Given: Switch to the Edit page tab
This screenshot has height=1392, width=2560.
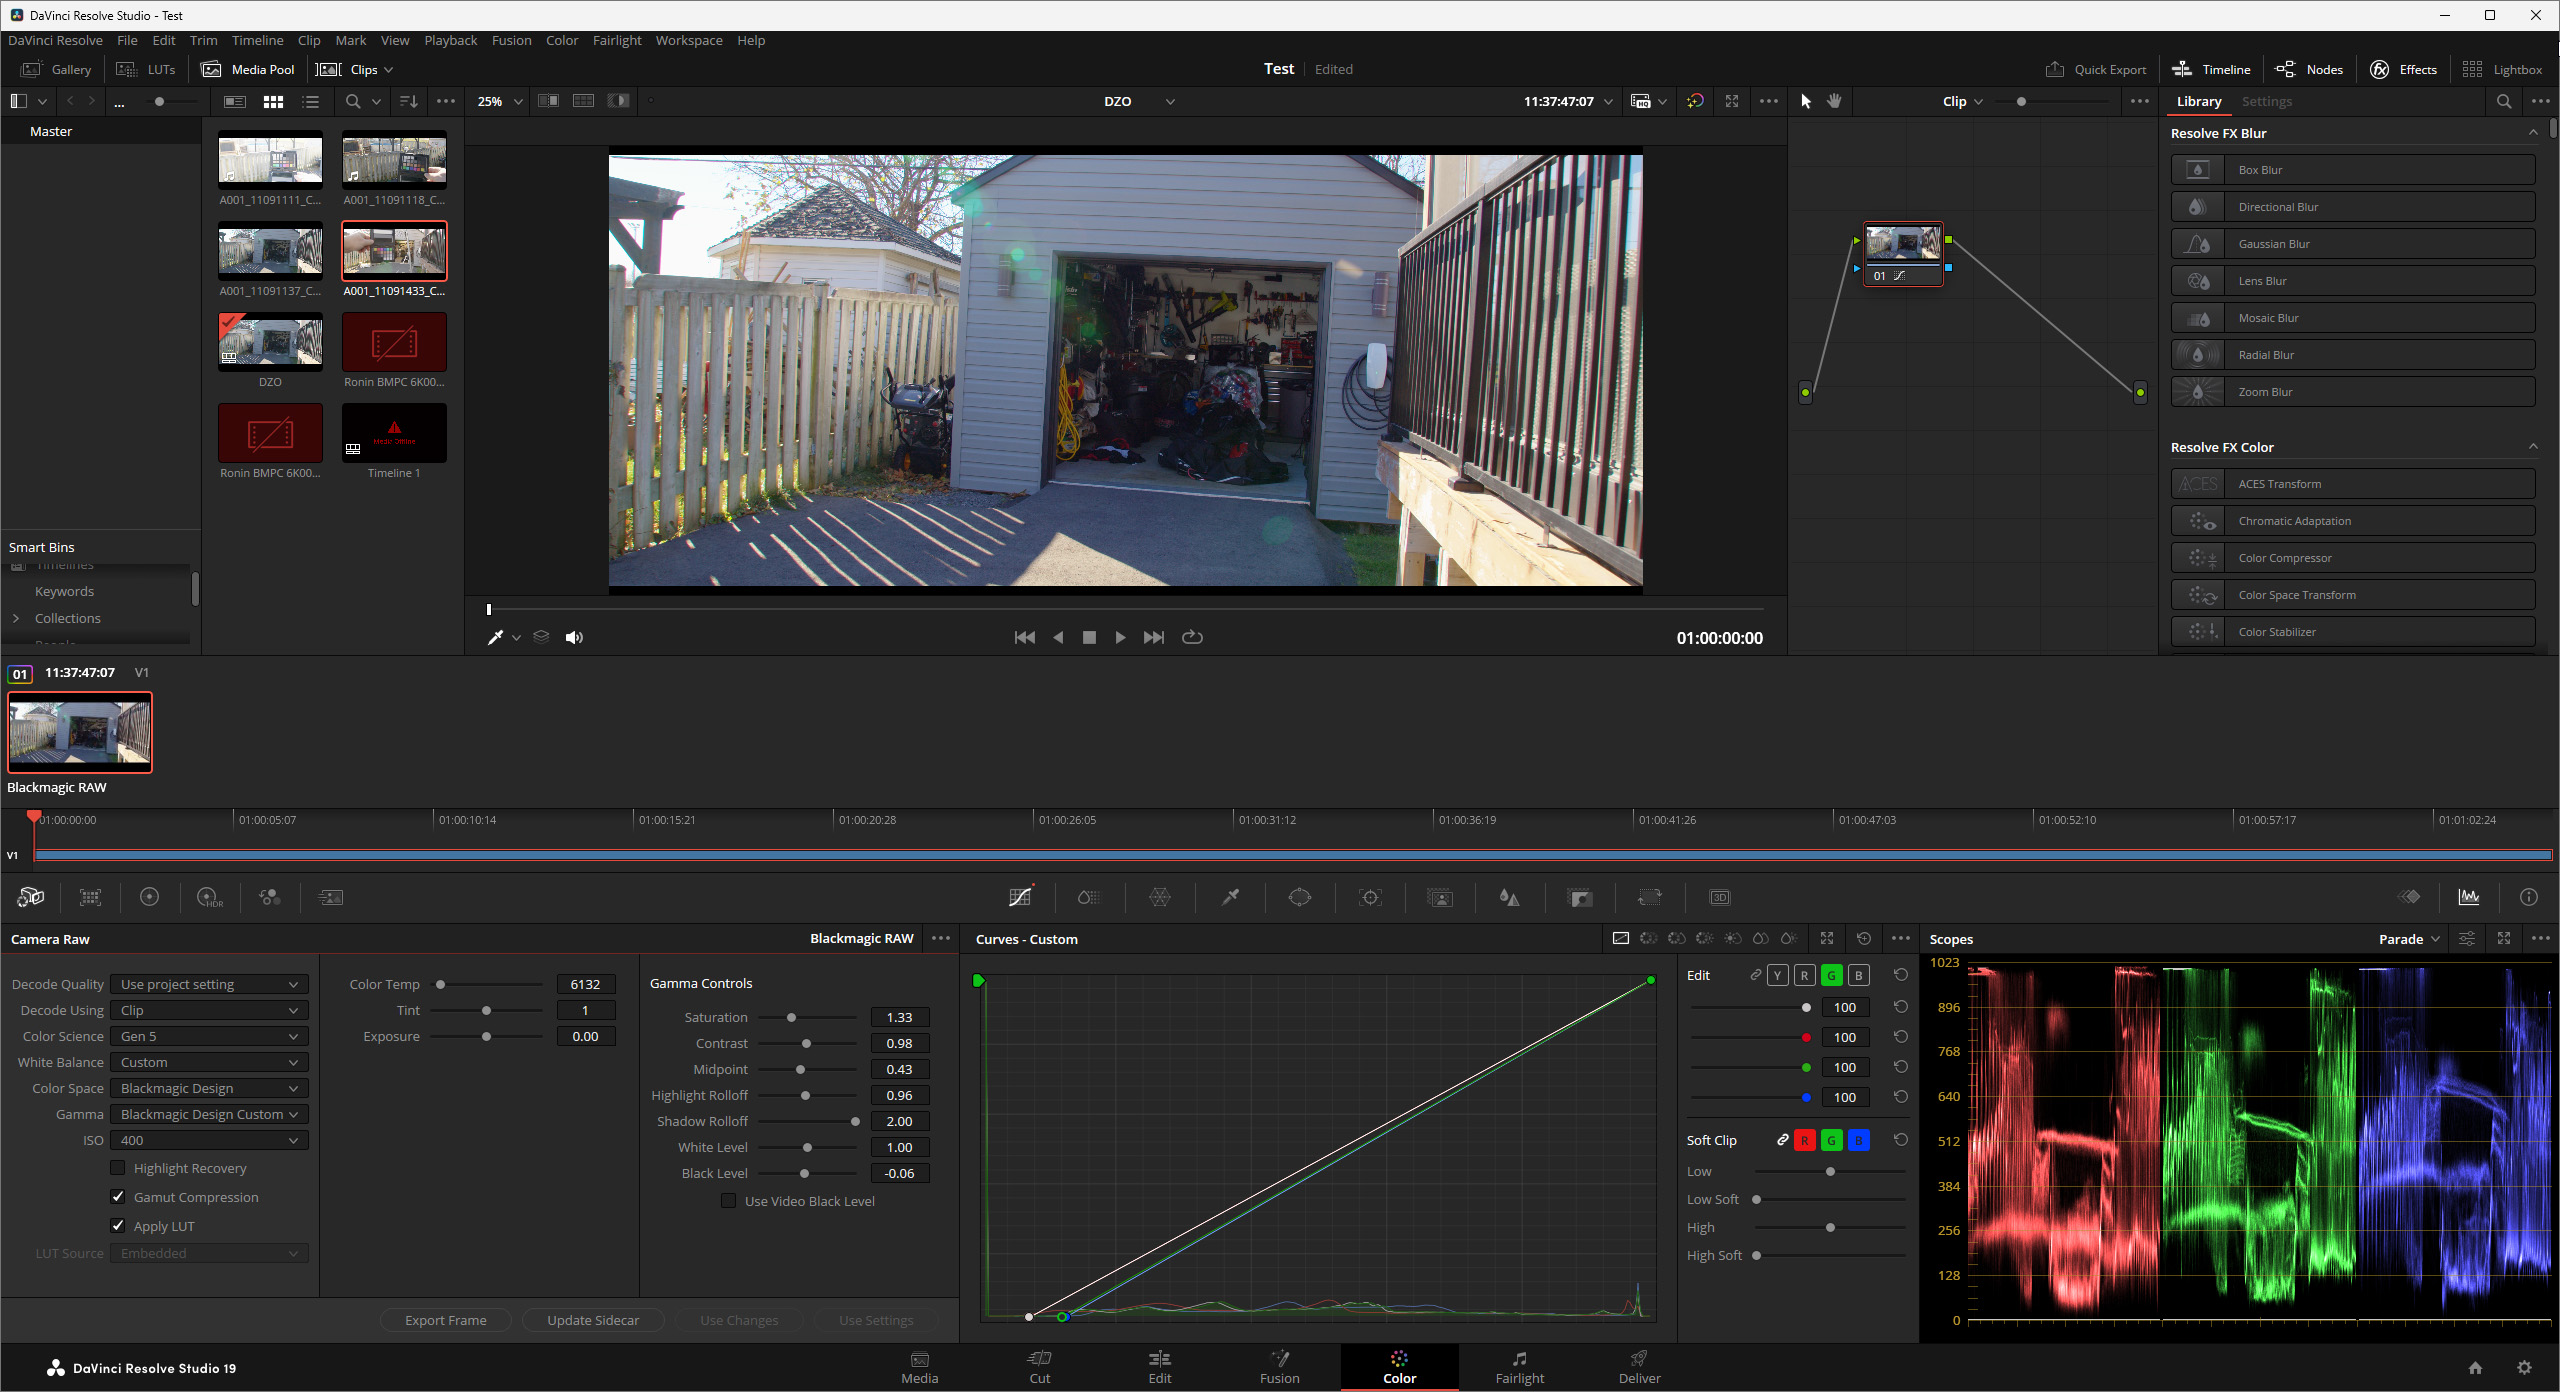Looking at the screenshot, I should pos(1160,1367).
